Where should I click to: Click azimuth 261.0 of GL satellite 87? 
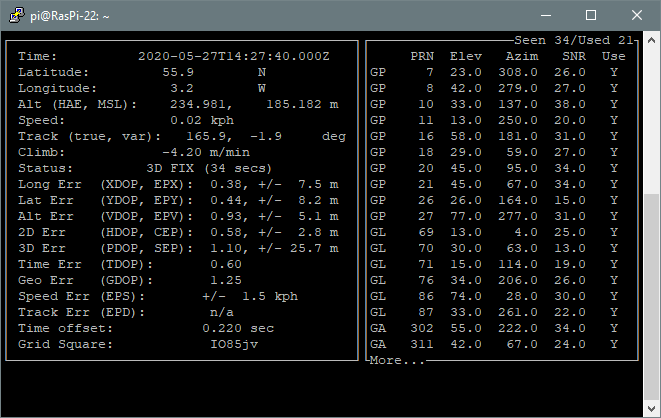click(x=518, y=313)
